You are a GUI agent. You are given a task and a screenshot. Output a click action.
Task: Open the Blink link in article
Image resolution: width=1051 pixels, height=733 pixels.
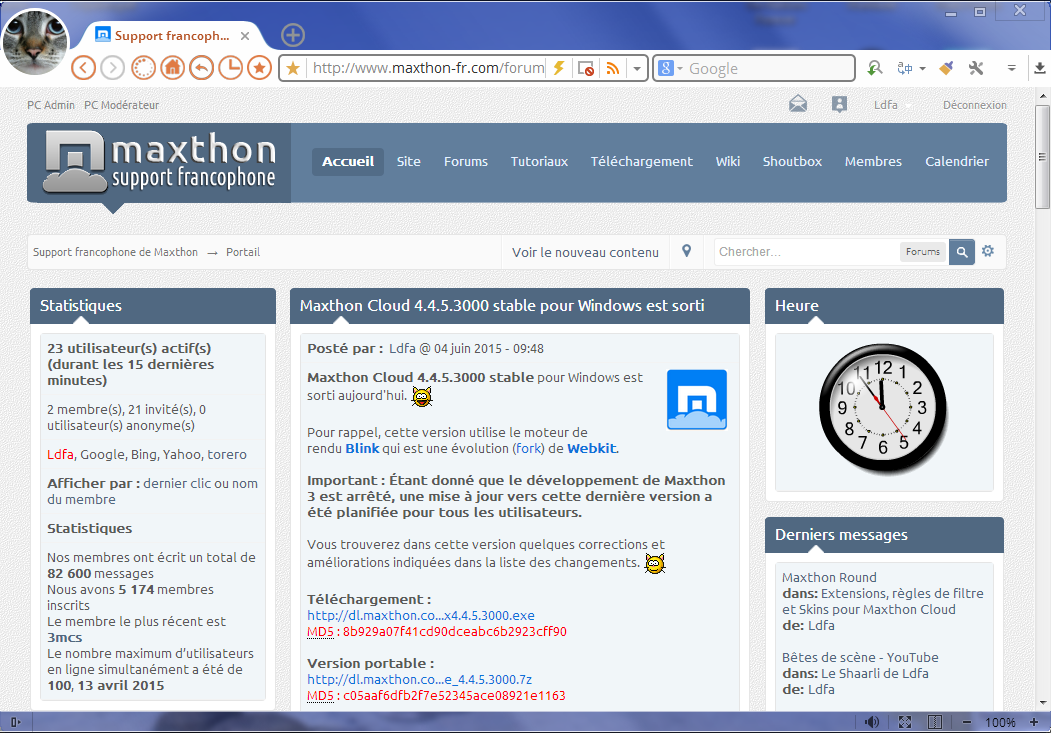pos(363,449)
